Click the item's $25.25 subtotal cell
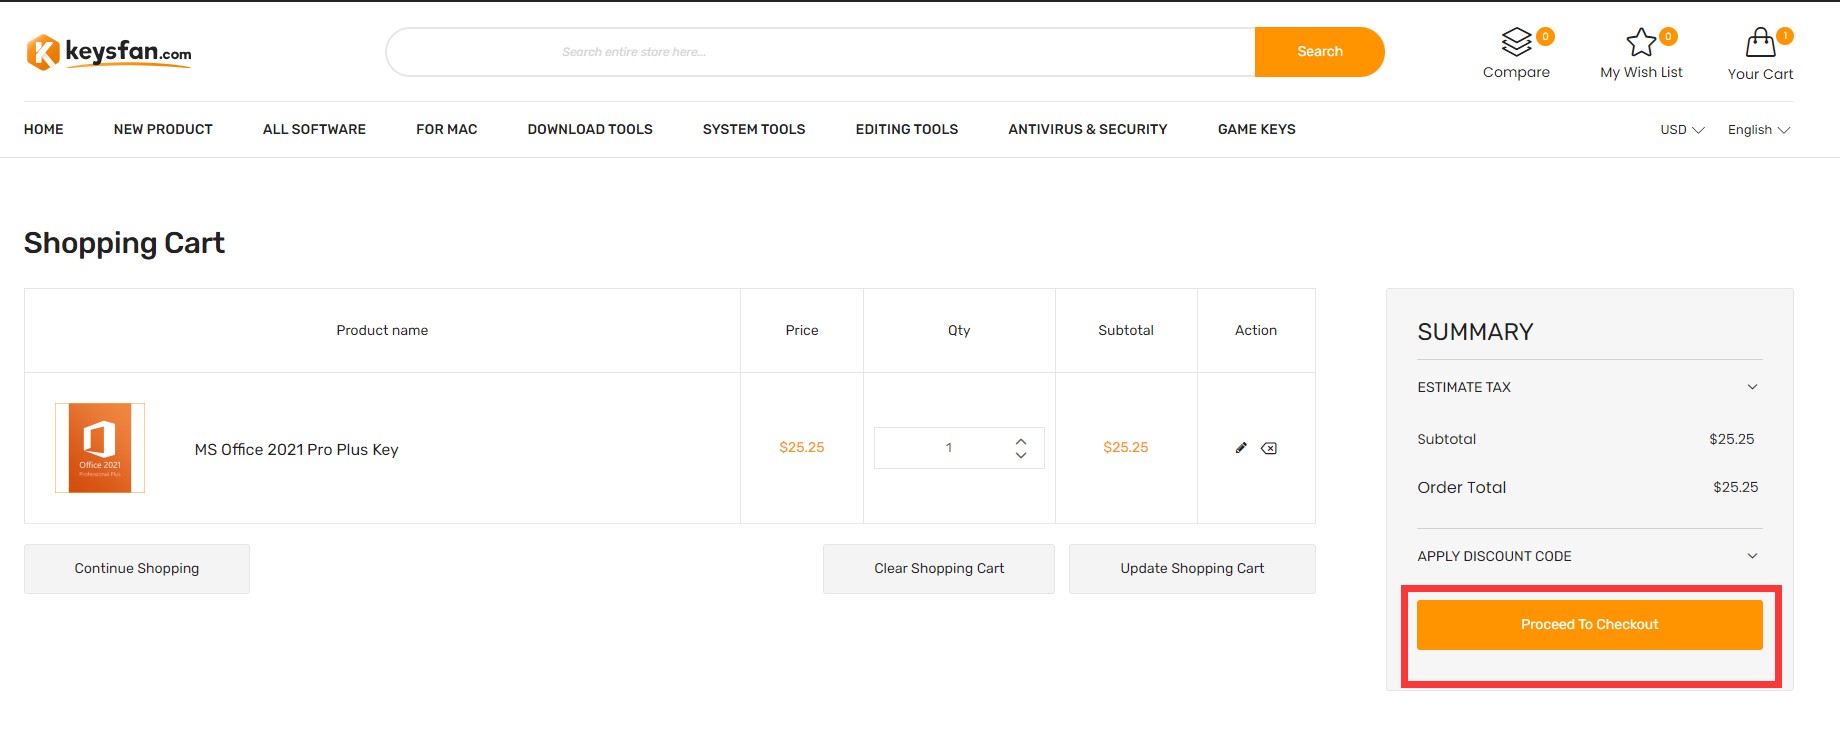Image resolution: width=1840 pixels, height=735 pixels. point(1126,448)
